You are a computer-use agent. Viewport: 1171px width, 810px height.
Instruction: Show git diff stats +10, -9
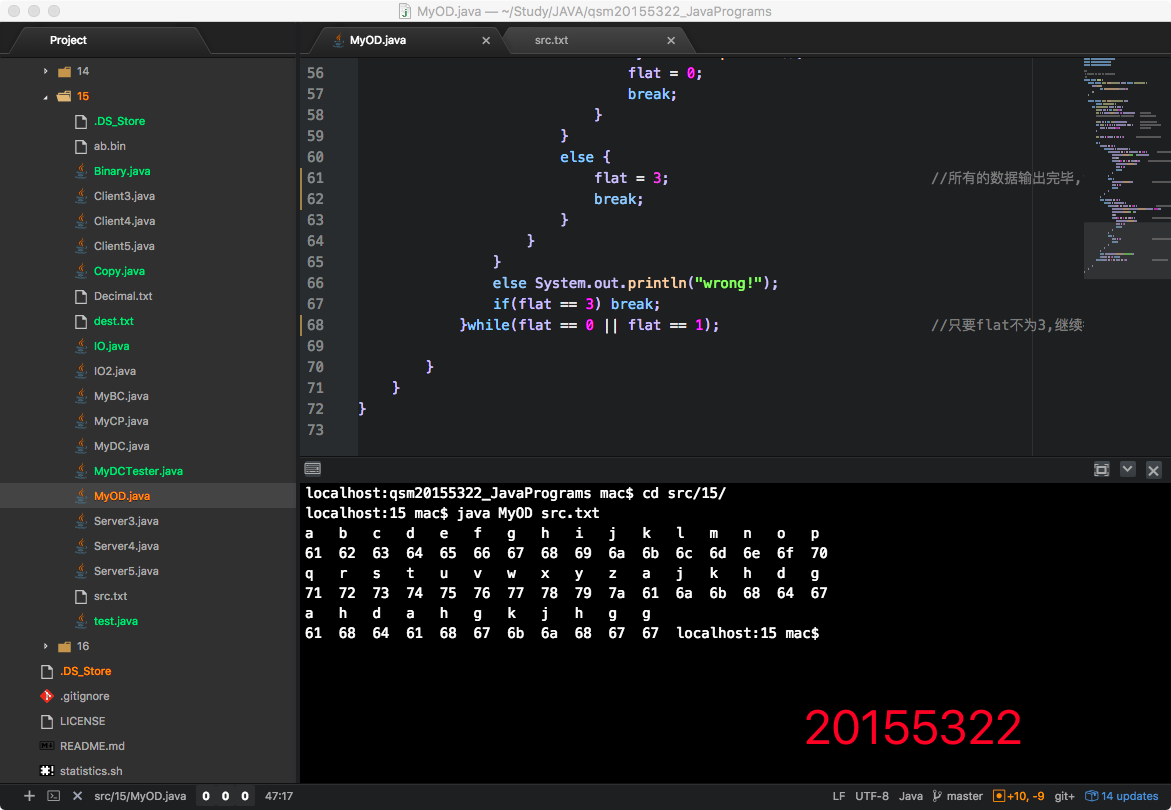(1019, 796)
